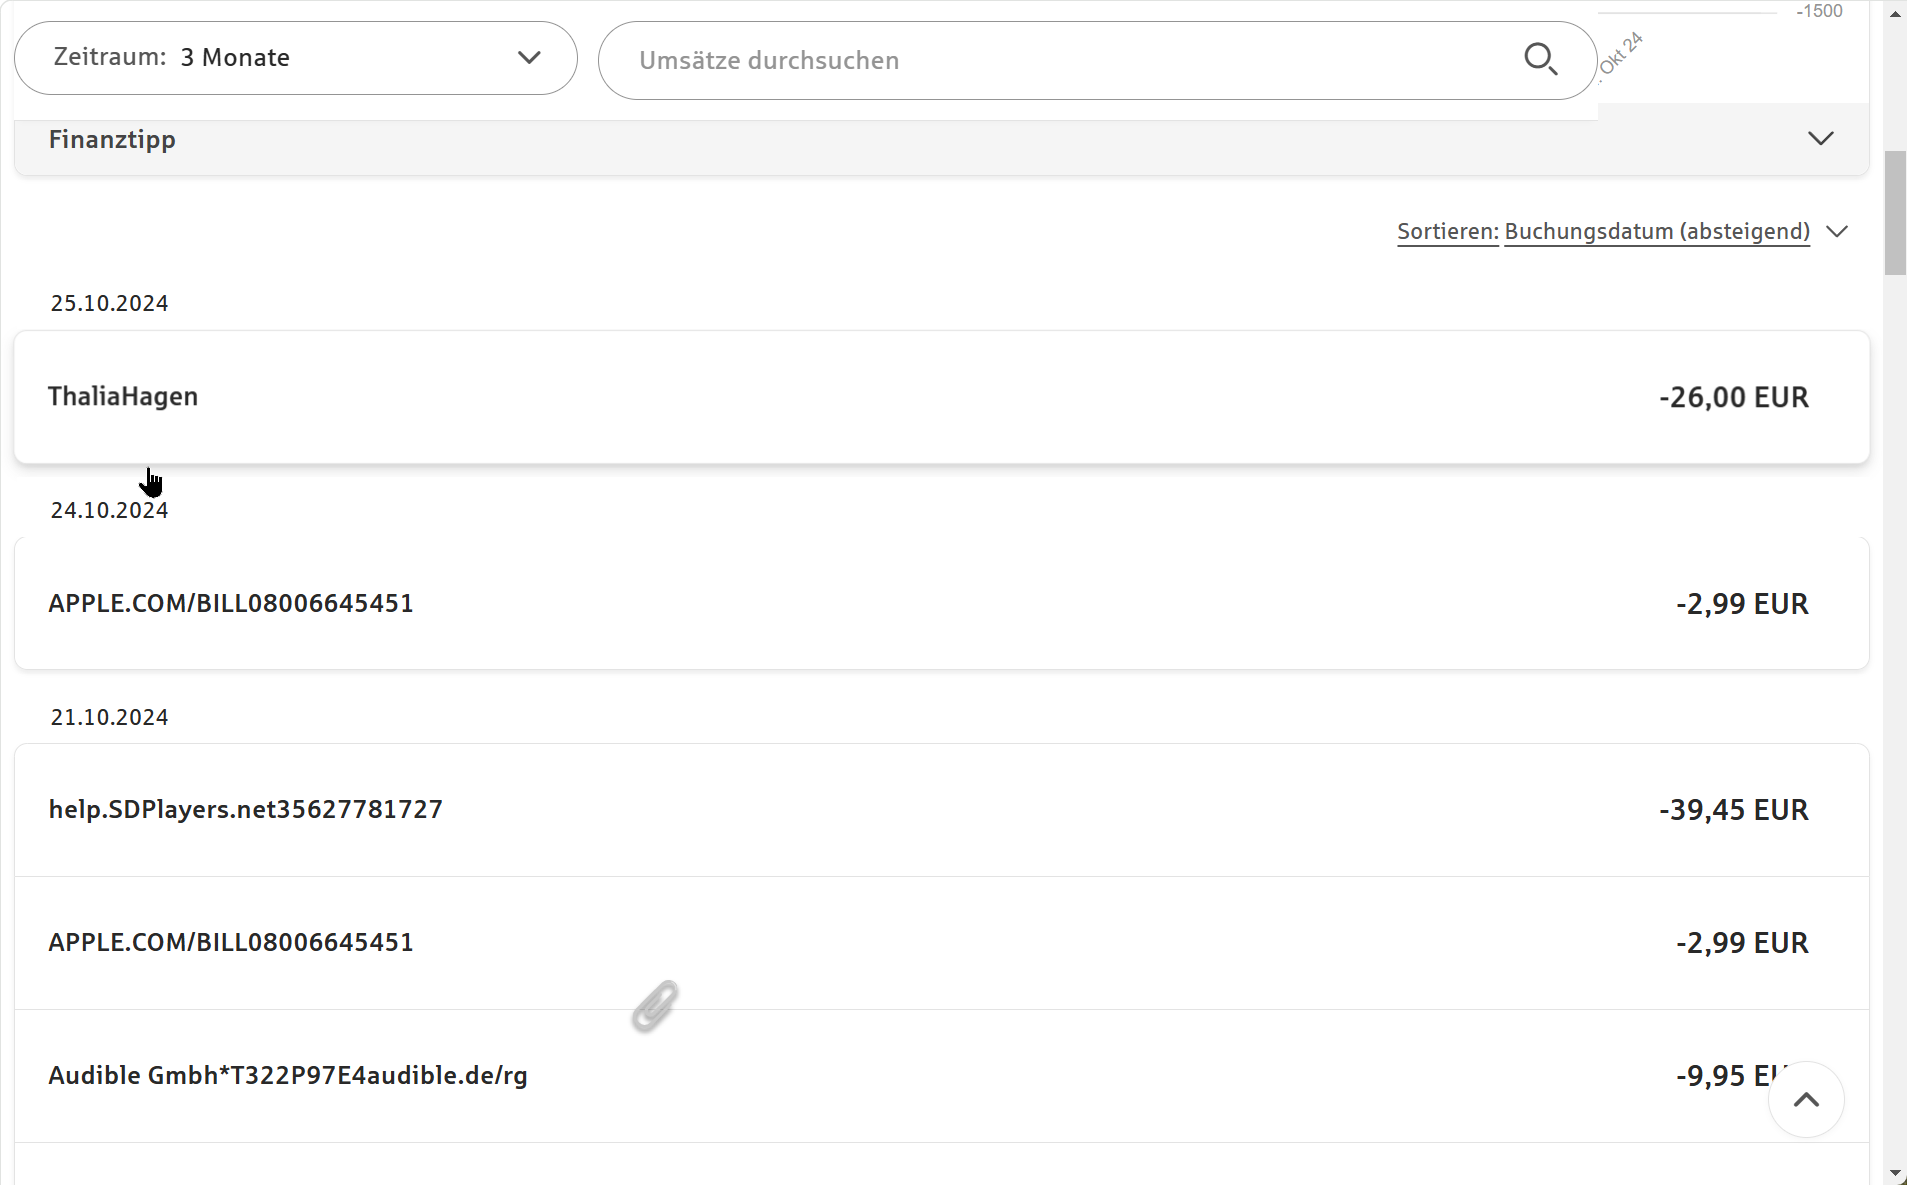Click the scroll-to-top arrow button
The height and width of the screenshot is (1185, 1907).
[x=1806, y=1099]
